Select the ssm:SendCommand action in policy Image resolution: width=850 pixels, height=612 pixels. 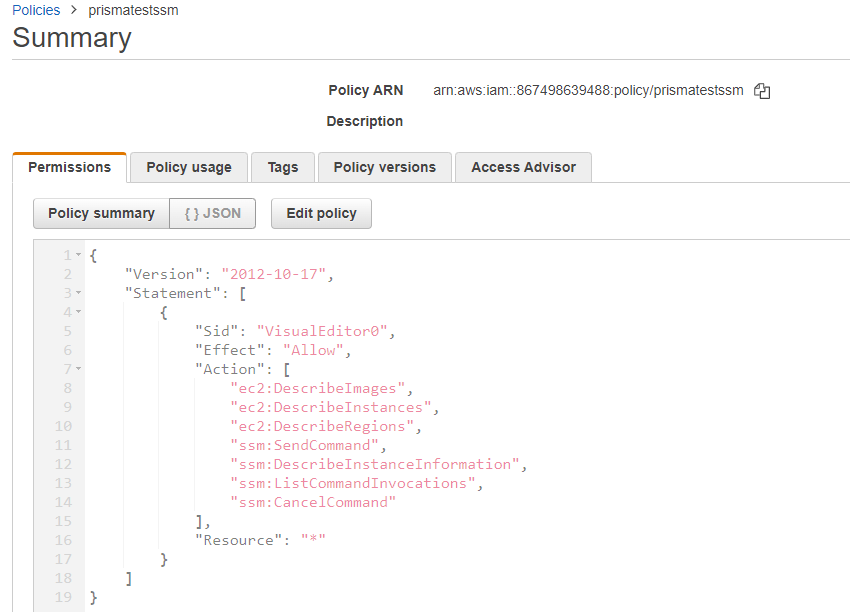point(304,444)
